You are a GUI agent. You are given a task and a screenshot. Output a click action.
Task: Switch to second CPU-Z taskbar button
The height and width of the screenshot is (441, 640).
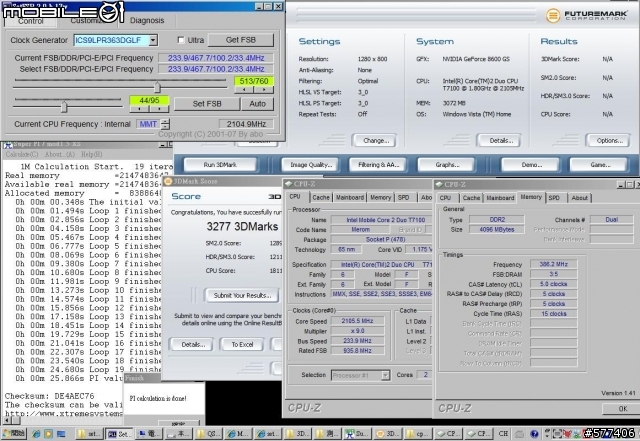pos(479,434)
